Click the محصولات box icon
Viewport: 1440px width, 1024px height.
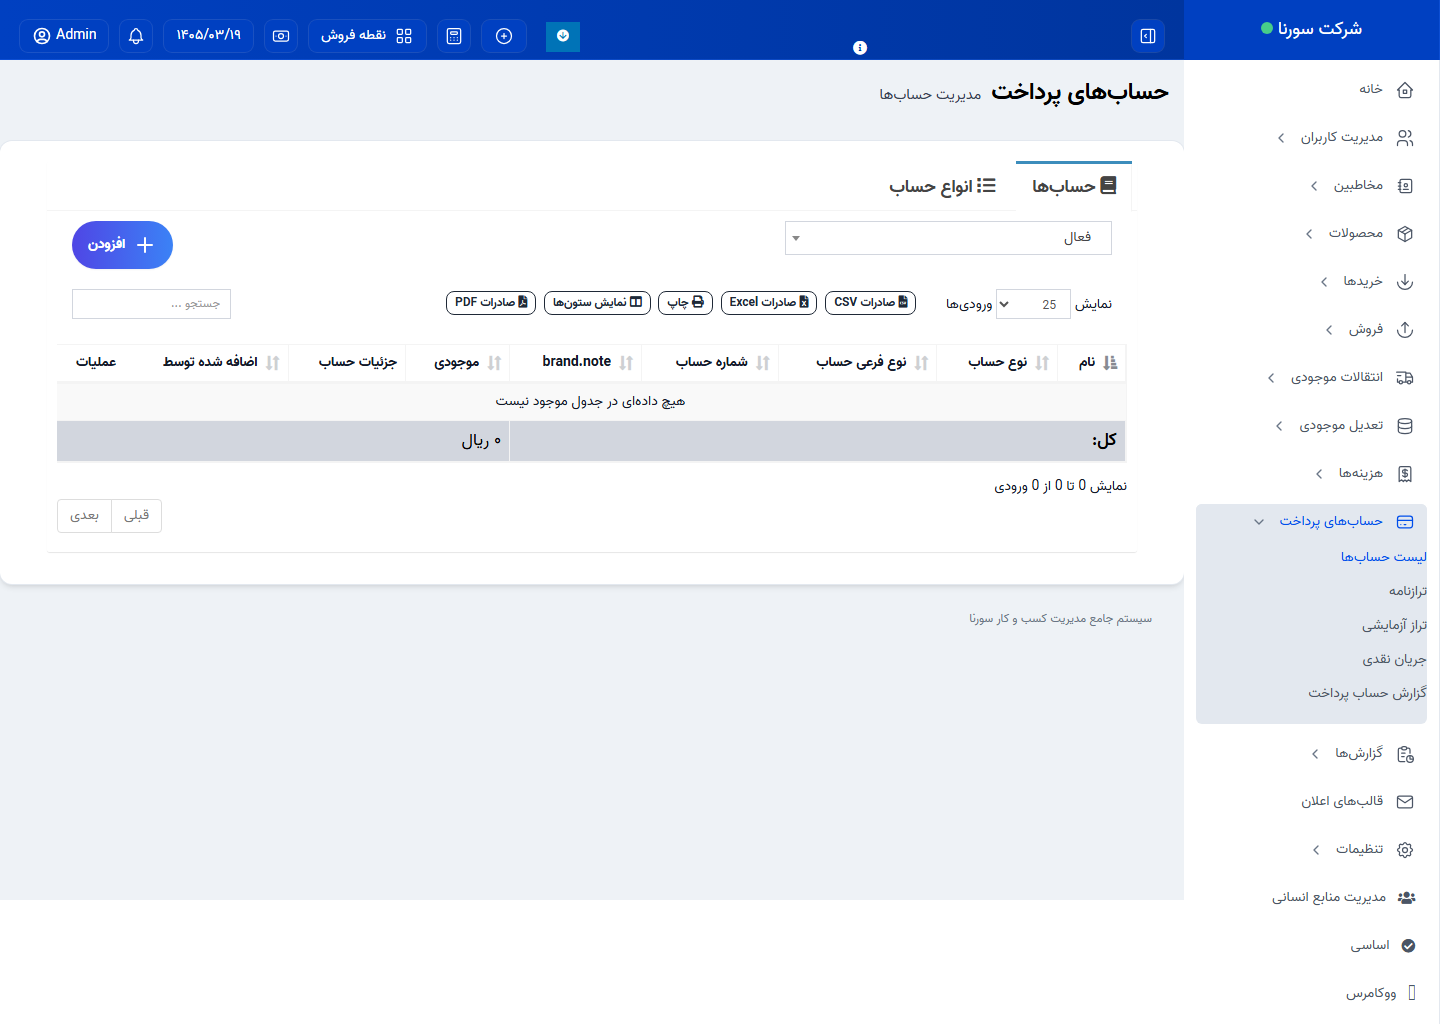1405,234
